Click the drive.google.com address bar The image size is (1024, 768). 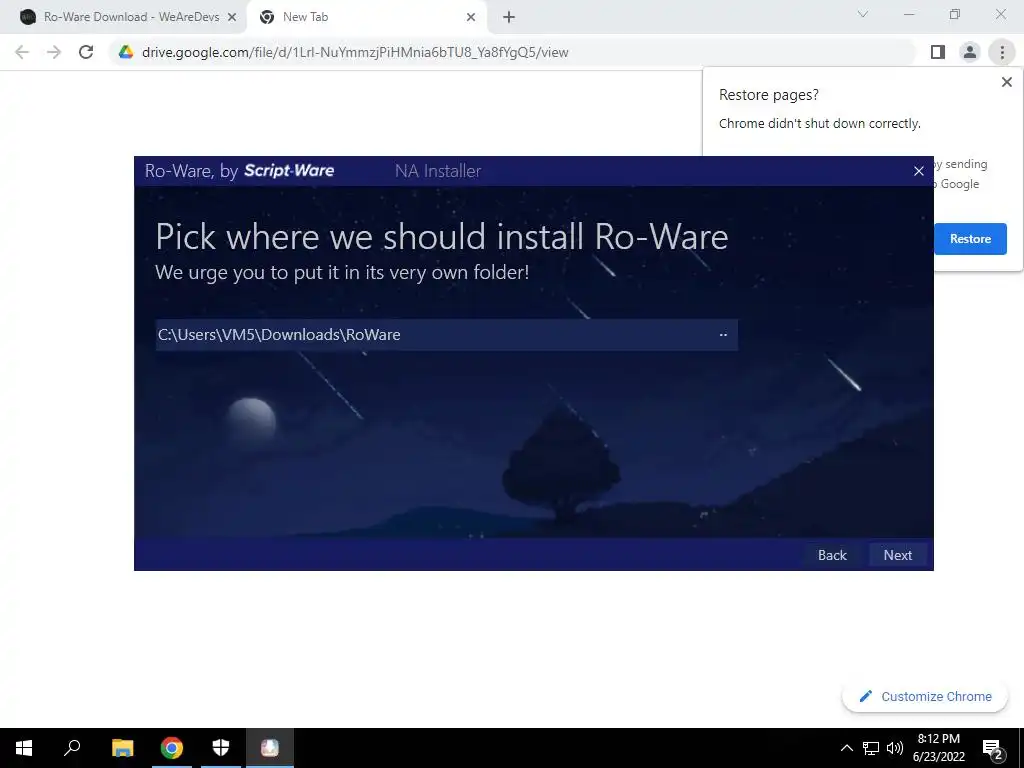click(512, 52)
